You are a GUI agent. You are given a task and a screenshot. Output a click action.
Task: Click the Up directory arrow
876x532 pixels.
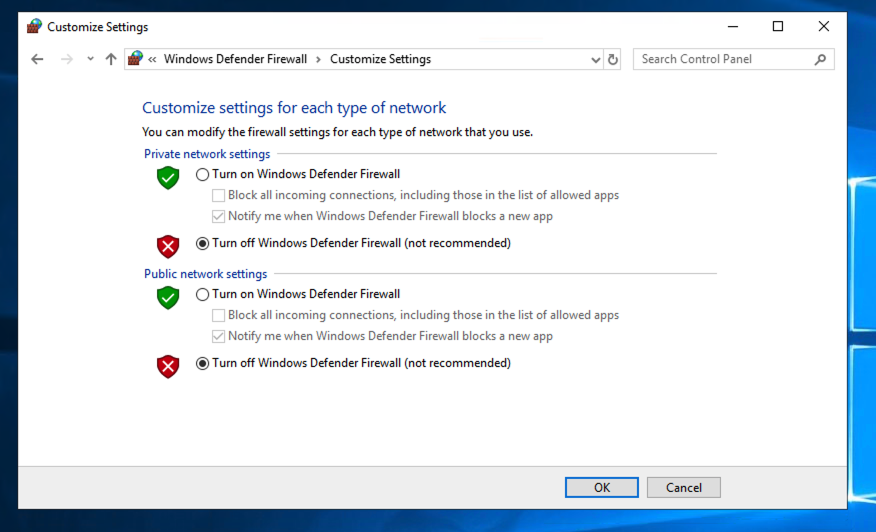(x=111, y=59)
